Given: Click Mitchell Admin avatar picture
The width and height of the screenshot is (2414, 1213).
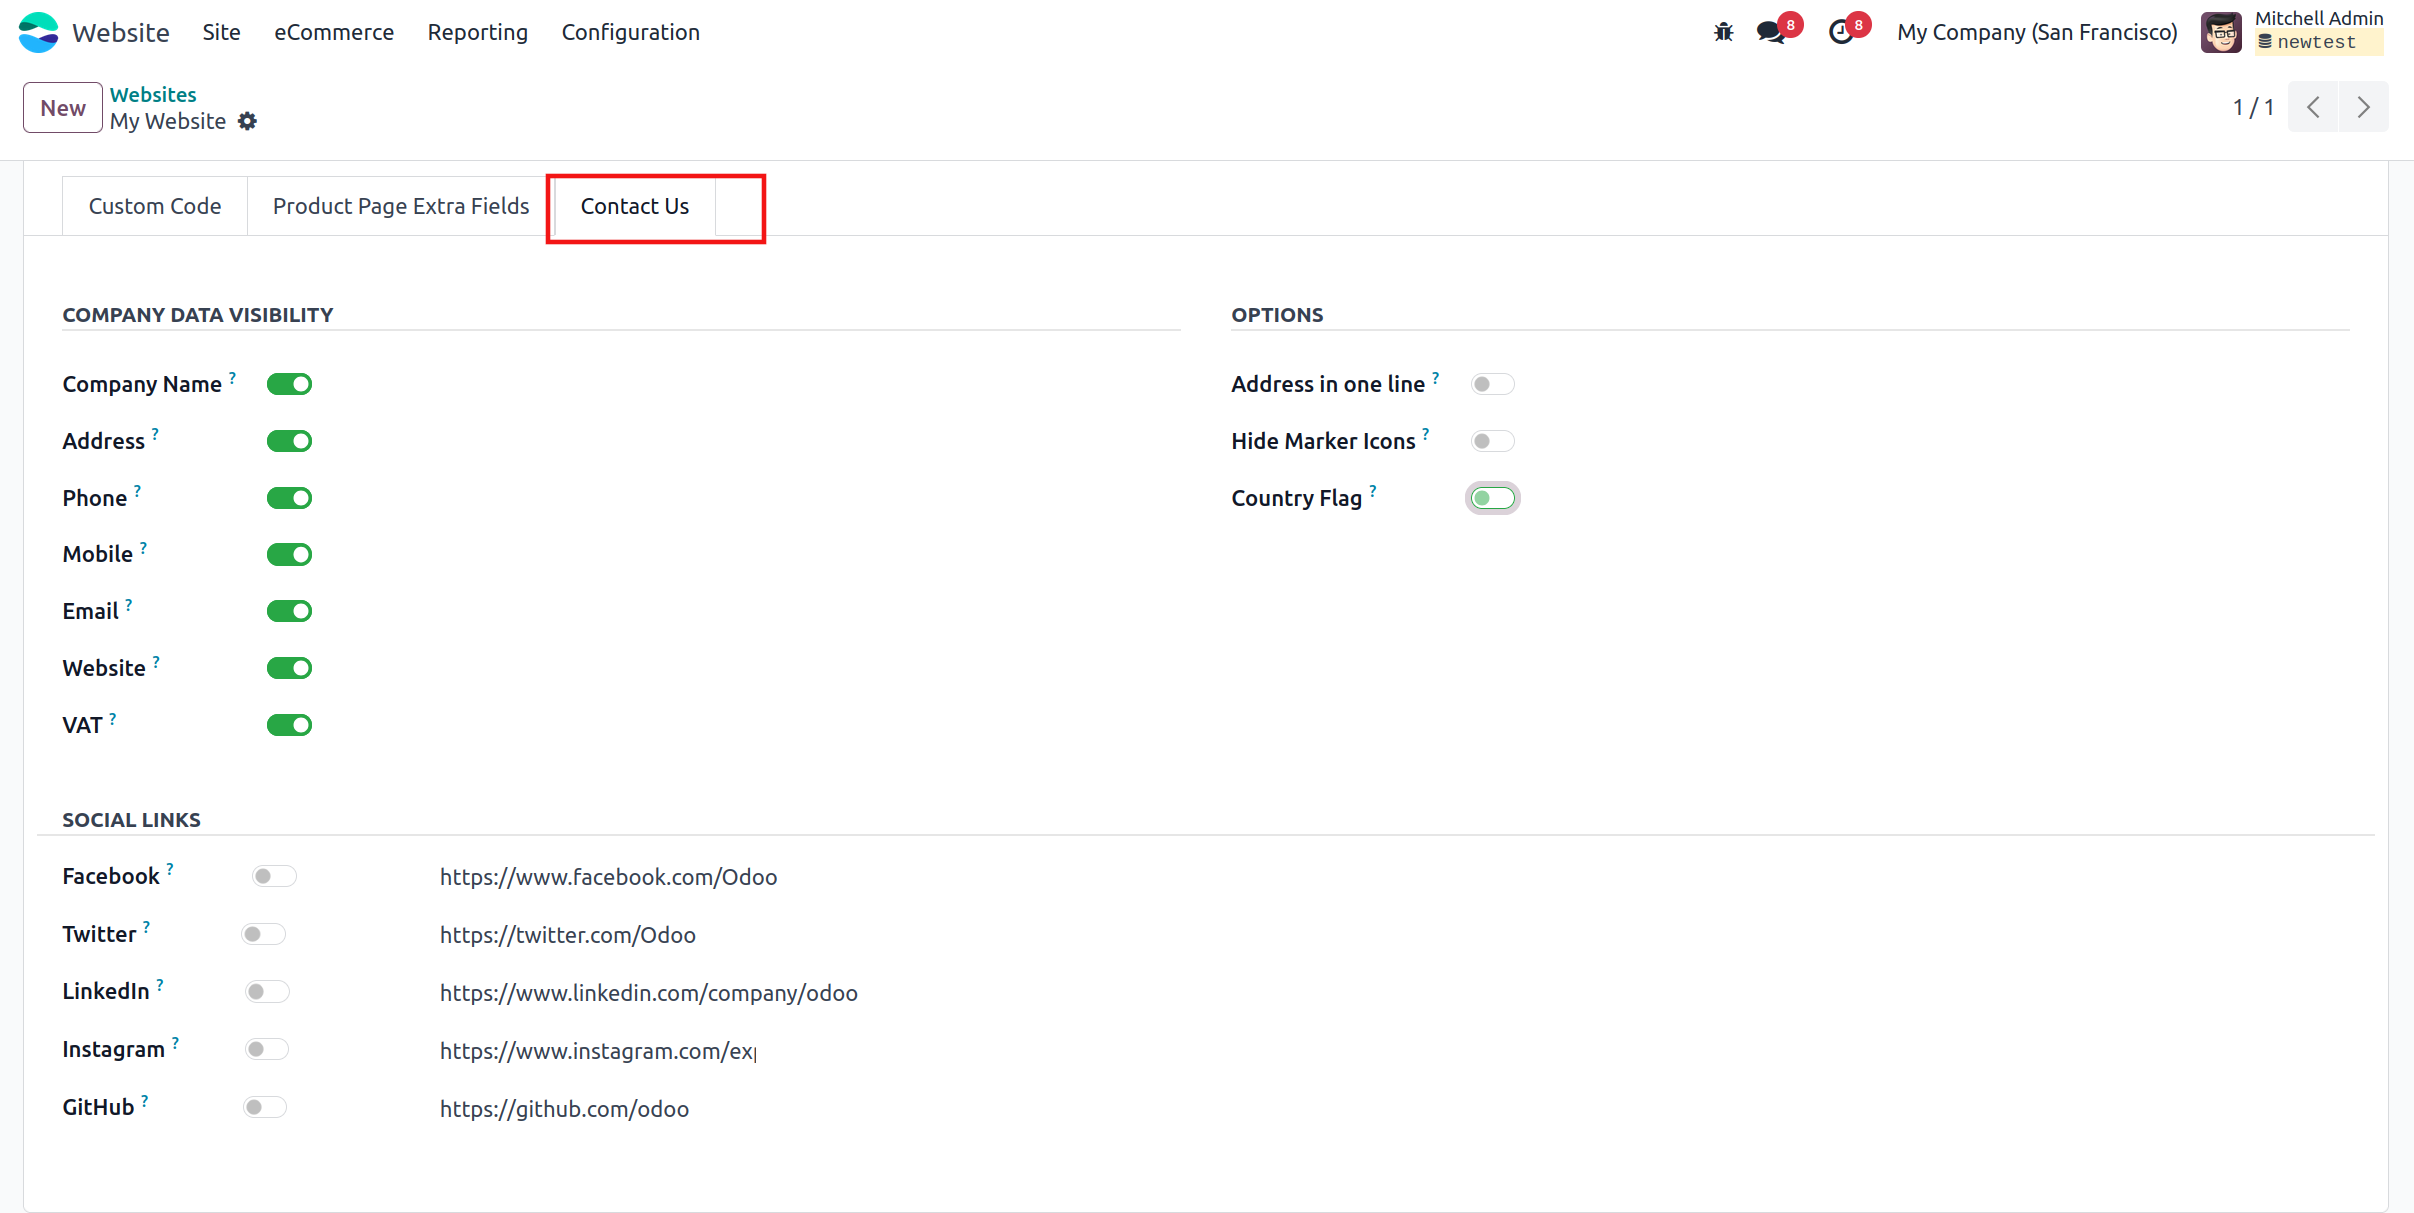Looking at the screenshot, I should pyautogui.click(x=2221, y=32).
